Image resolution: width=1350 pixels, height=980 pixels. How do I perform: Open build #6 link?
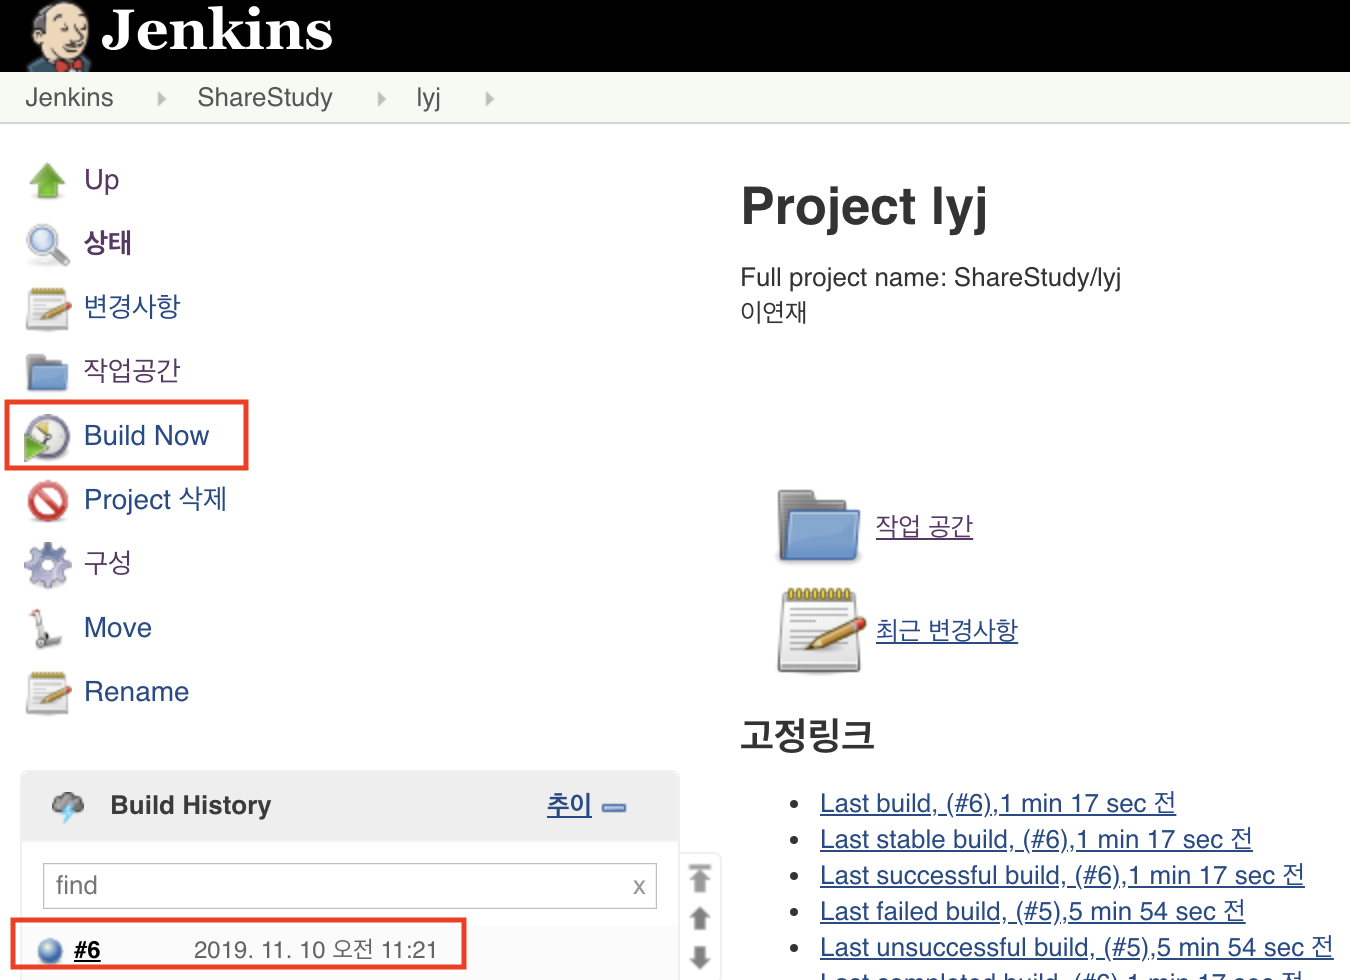[87, 950]
